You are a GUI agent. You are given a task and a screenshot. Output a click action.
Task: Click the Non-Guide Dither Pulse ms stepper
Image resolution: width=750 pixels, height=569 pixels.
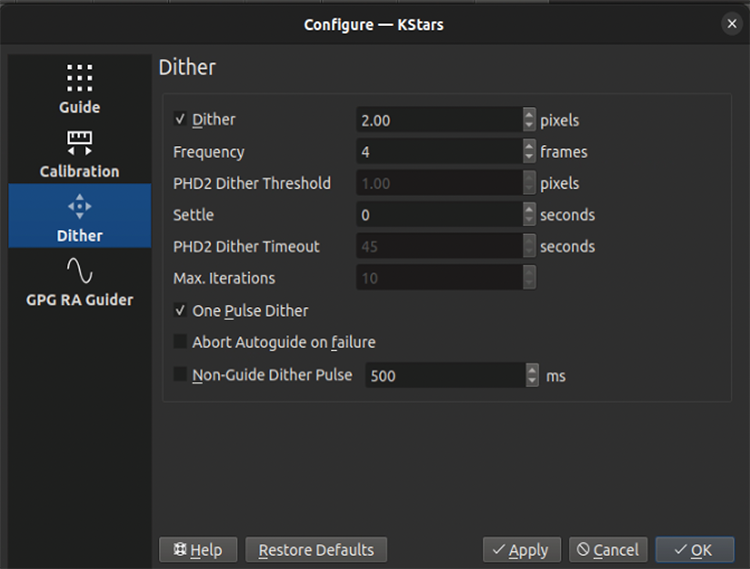(533, 376)
